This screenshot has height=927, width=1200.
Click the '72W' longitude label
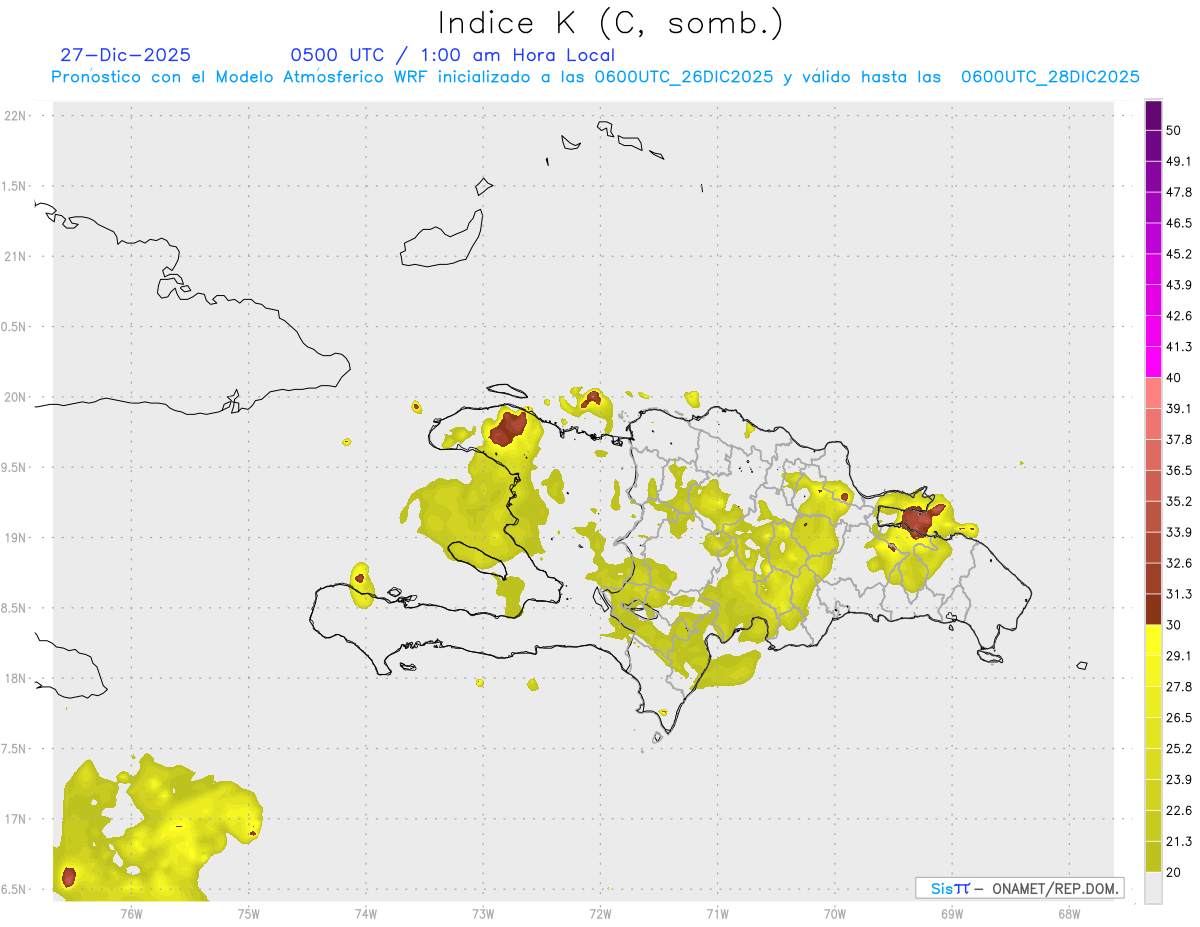coord(600,913)
